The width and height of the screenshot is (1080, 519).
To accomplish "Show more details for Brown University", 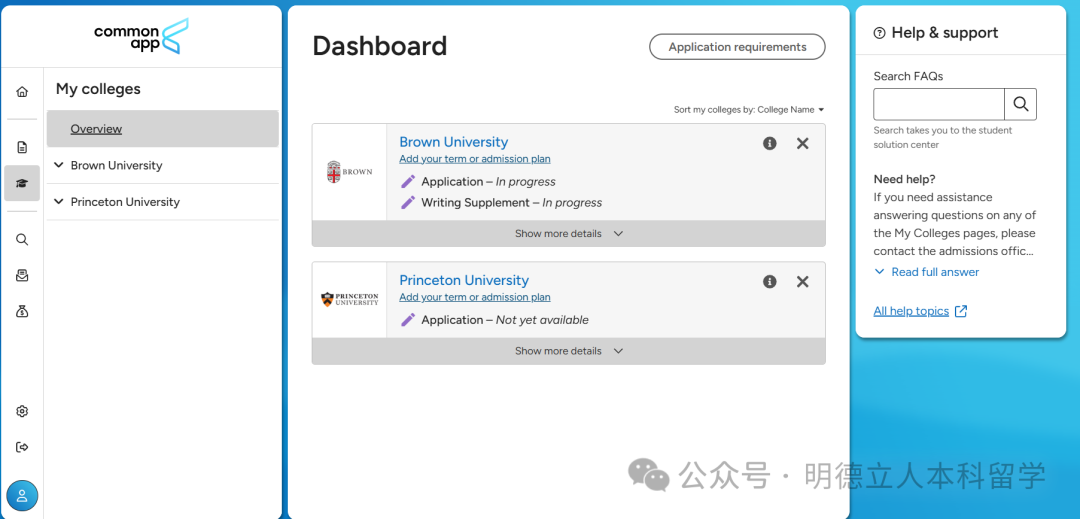I will [x=568, y=234].
